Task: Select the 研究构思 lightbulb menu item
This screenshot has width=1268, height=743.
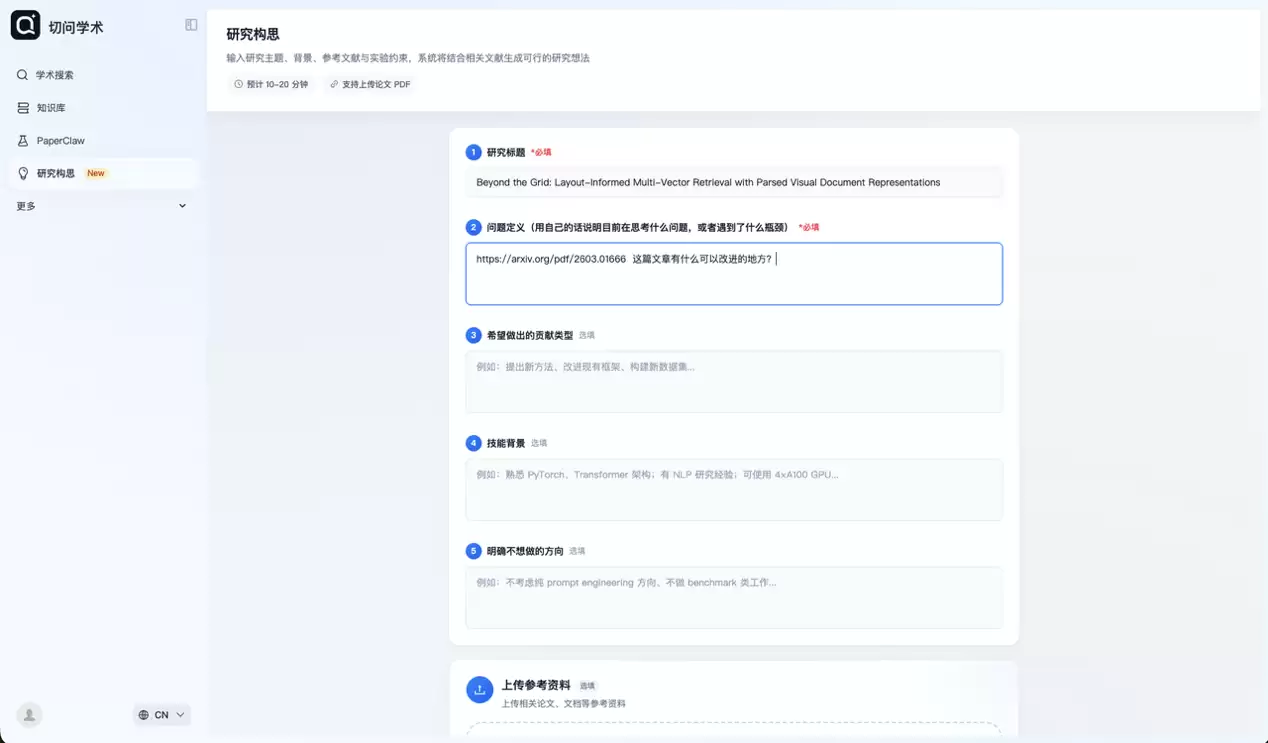Action: pos(55,173)
